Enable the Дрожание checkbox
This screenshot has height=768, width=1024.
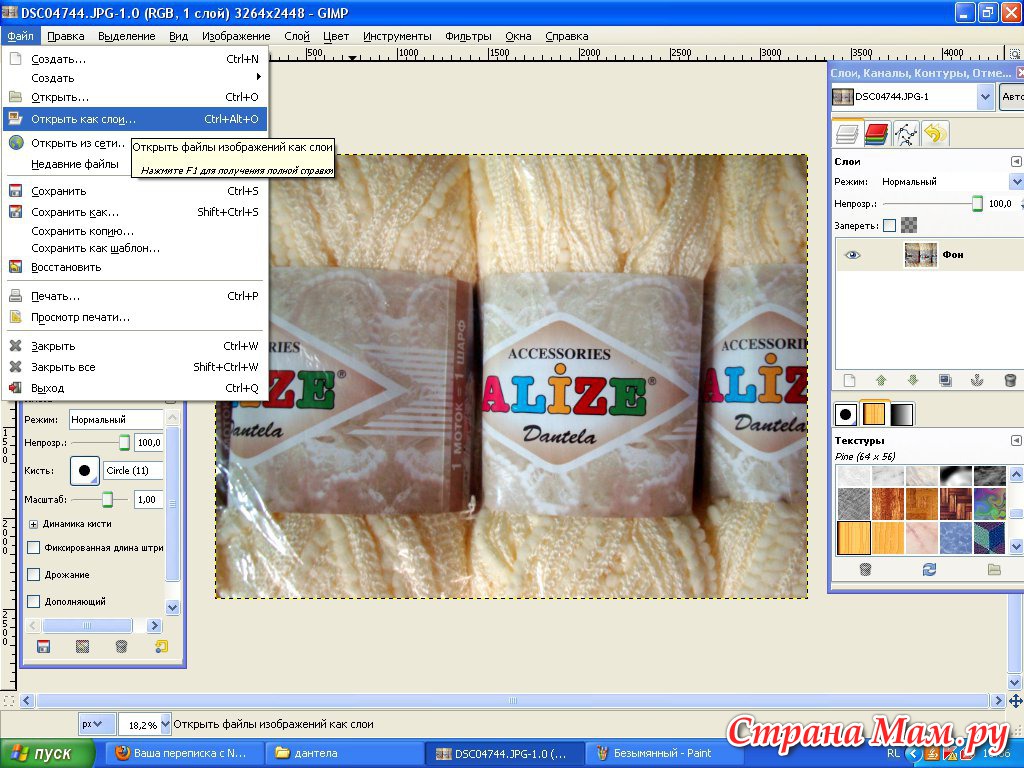[x=33, y=575]
